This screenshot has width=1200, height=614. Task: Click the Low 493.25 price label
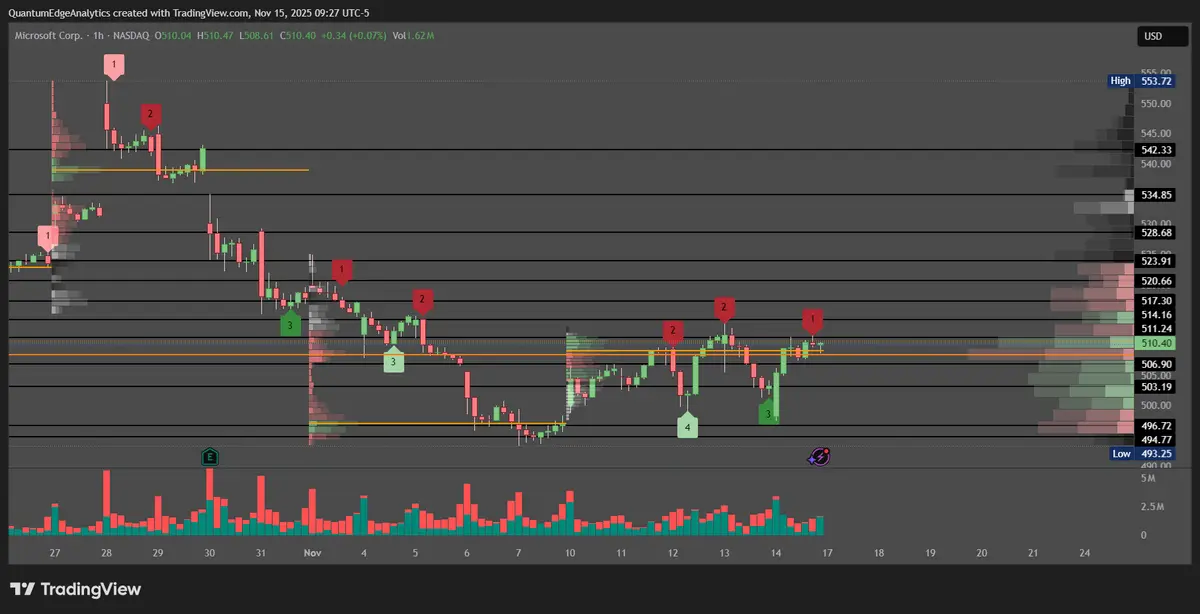[x=1141, y=453]
